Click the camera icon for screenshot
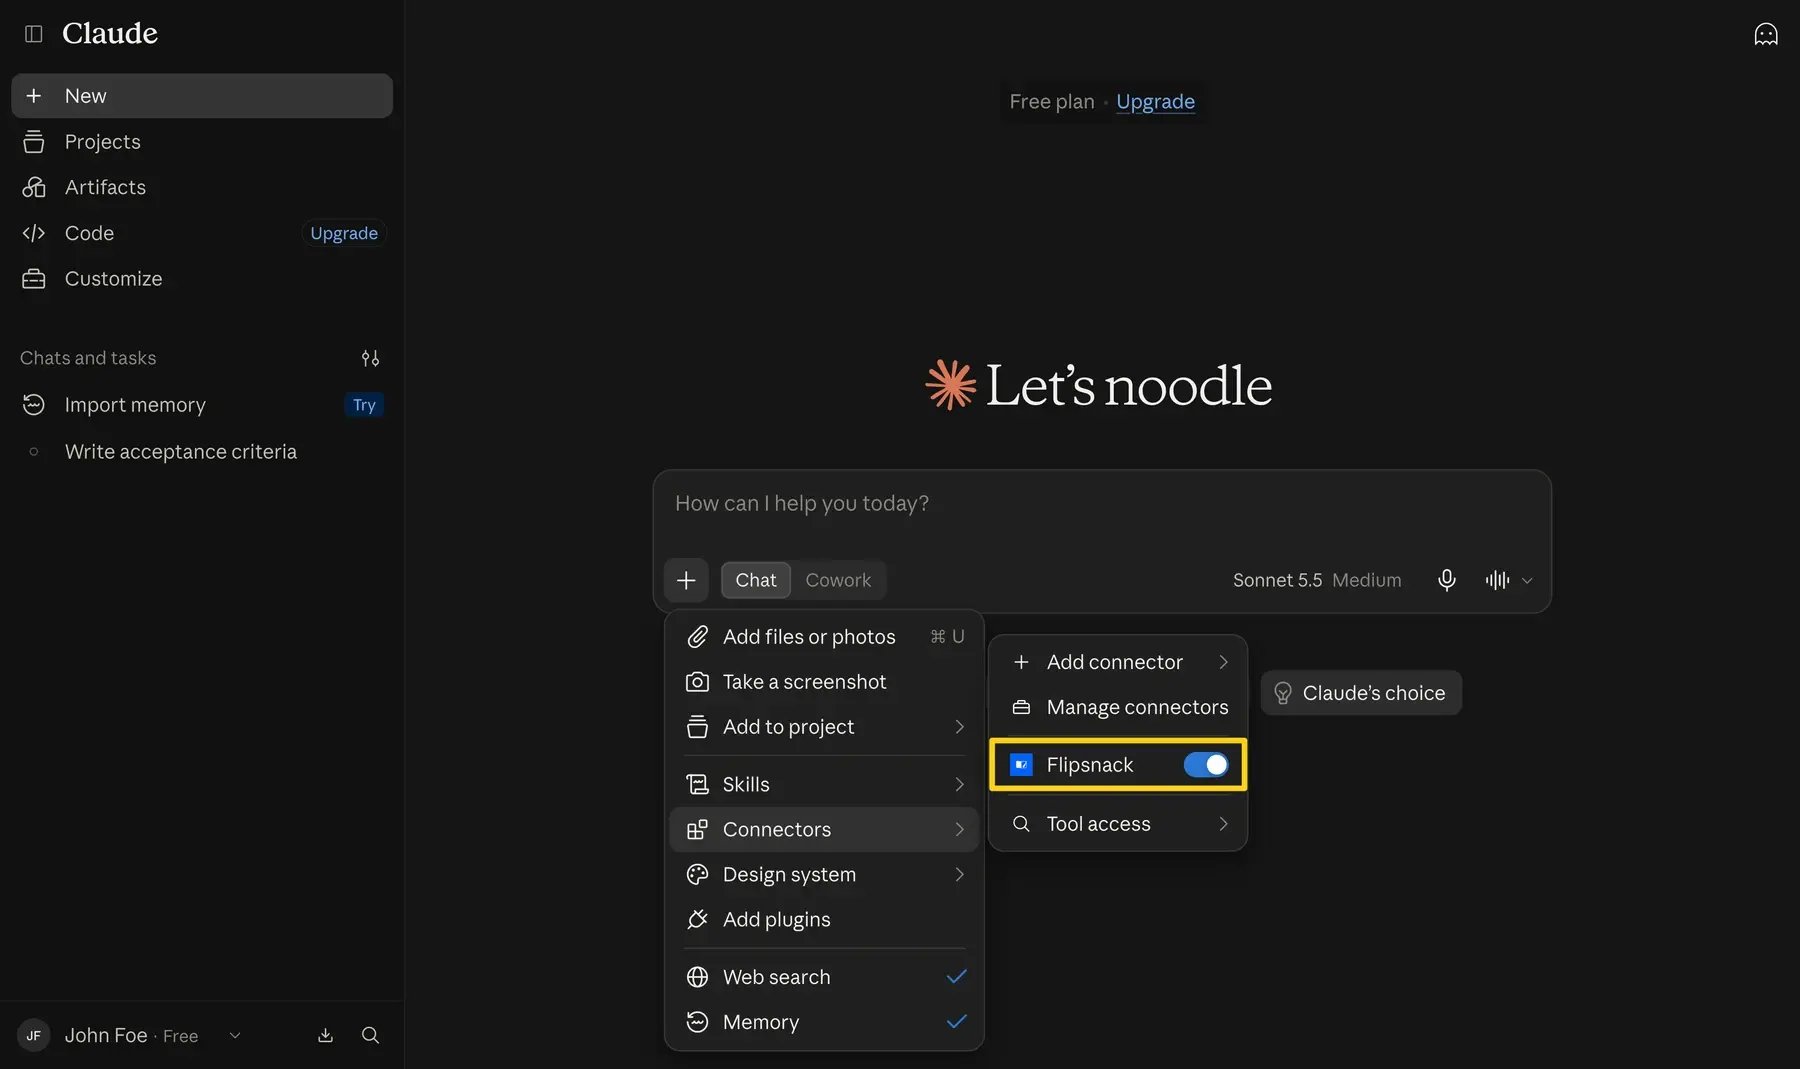The width and height of the screenshot is (1800, 1069). pos(697,682)
